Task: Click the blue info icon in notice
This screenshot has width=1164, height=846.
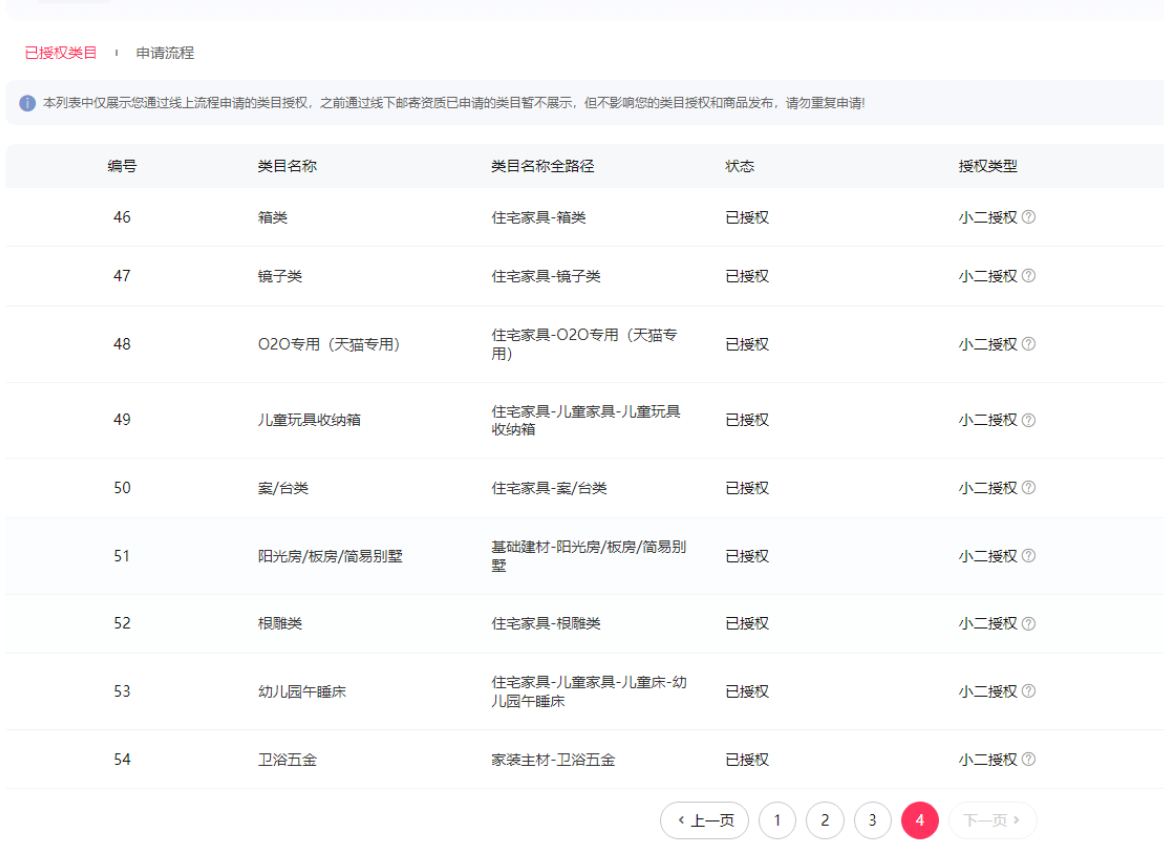Action: click(x=28, y=104)
